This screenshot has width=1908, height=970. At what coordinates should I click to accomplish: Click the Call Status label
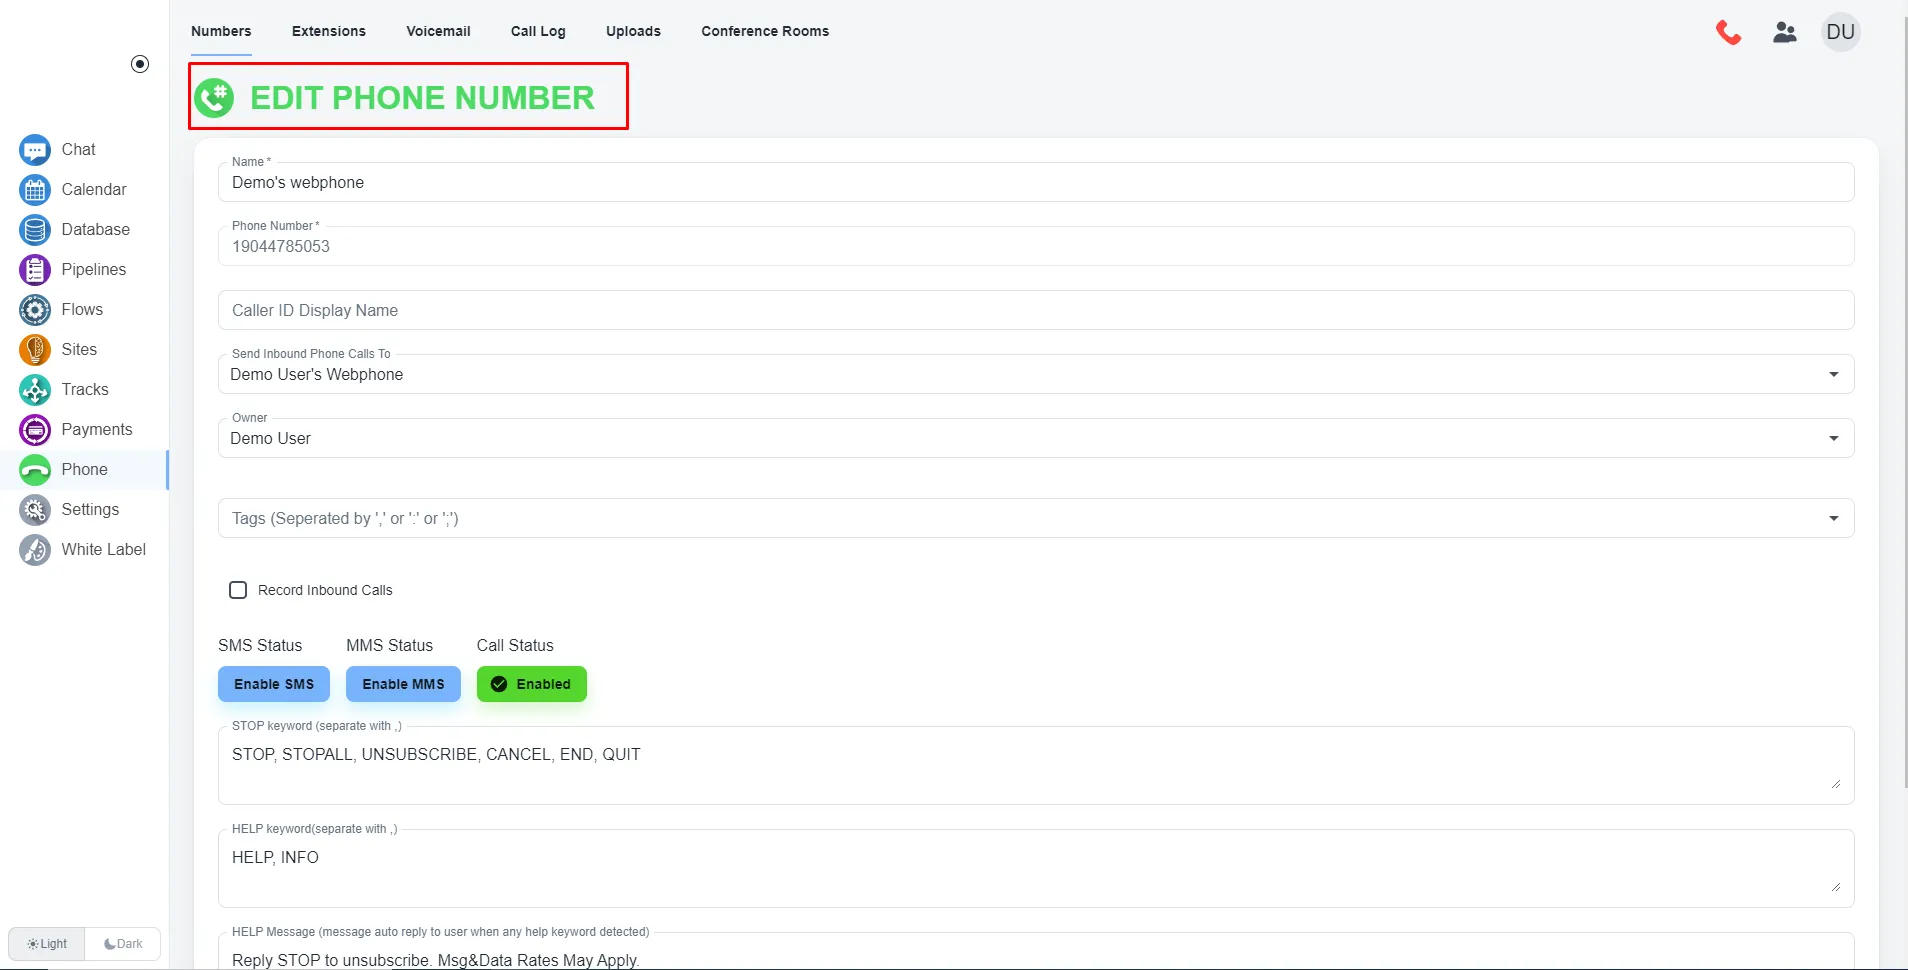515,646
